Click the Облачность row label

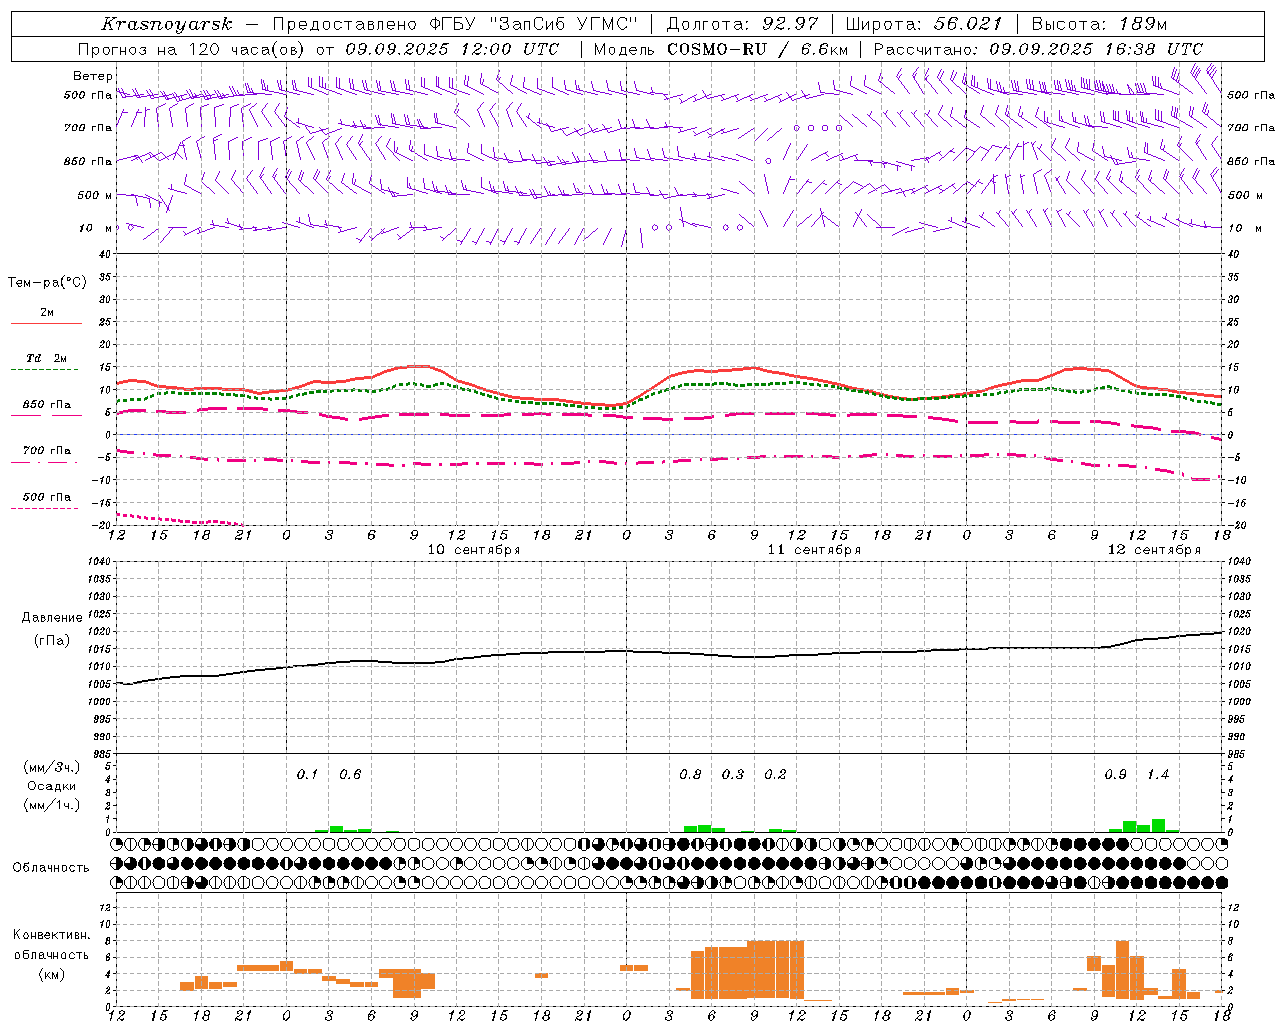tap(51, 868)
